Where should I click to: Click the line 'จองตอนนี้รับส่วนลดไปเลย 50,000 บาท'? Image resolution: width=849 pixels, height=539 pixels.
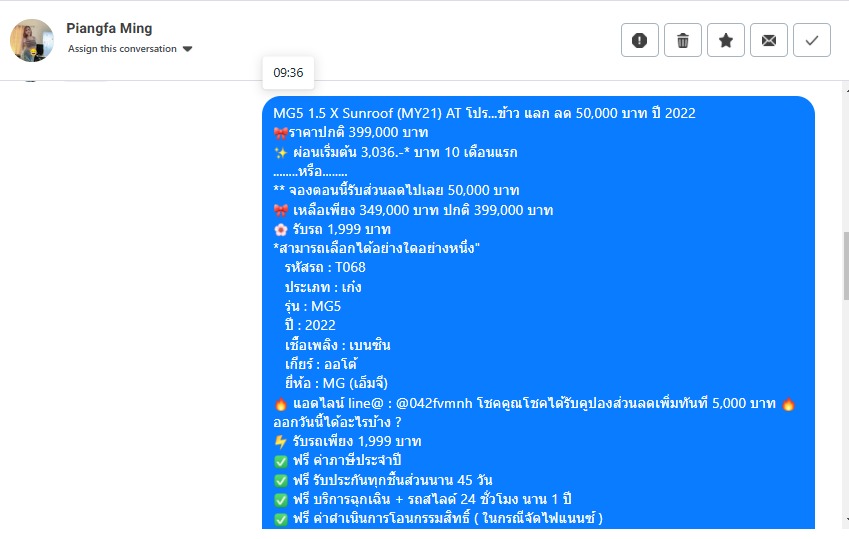(396, 191)
